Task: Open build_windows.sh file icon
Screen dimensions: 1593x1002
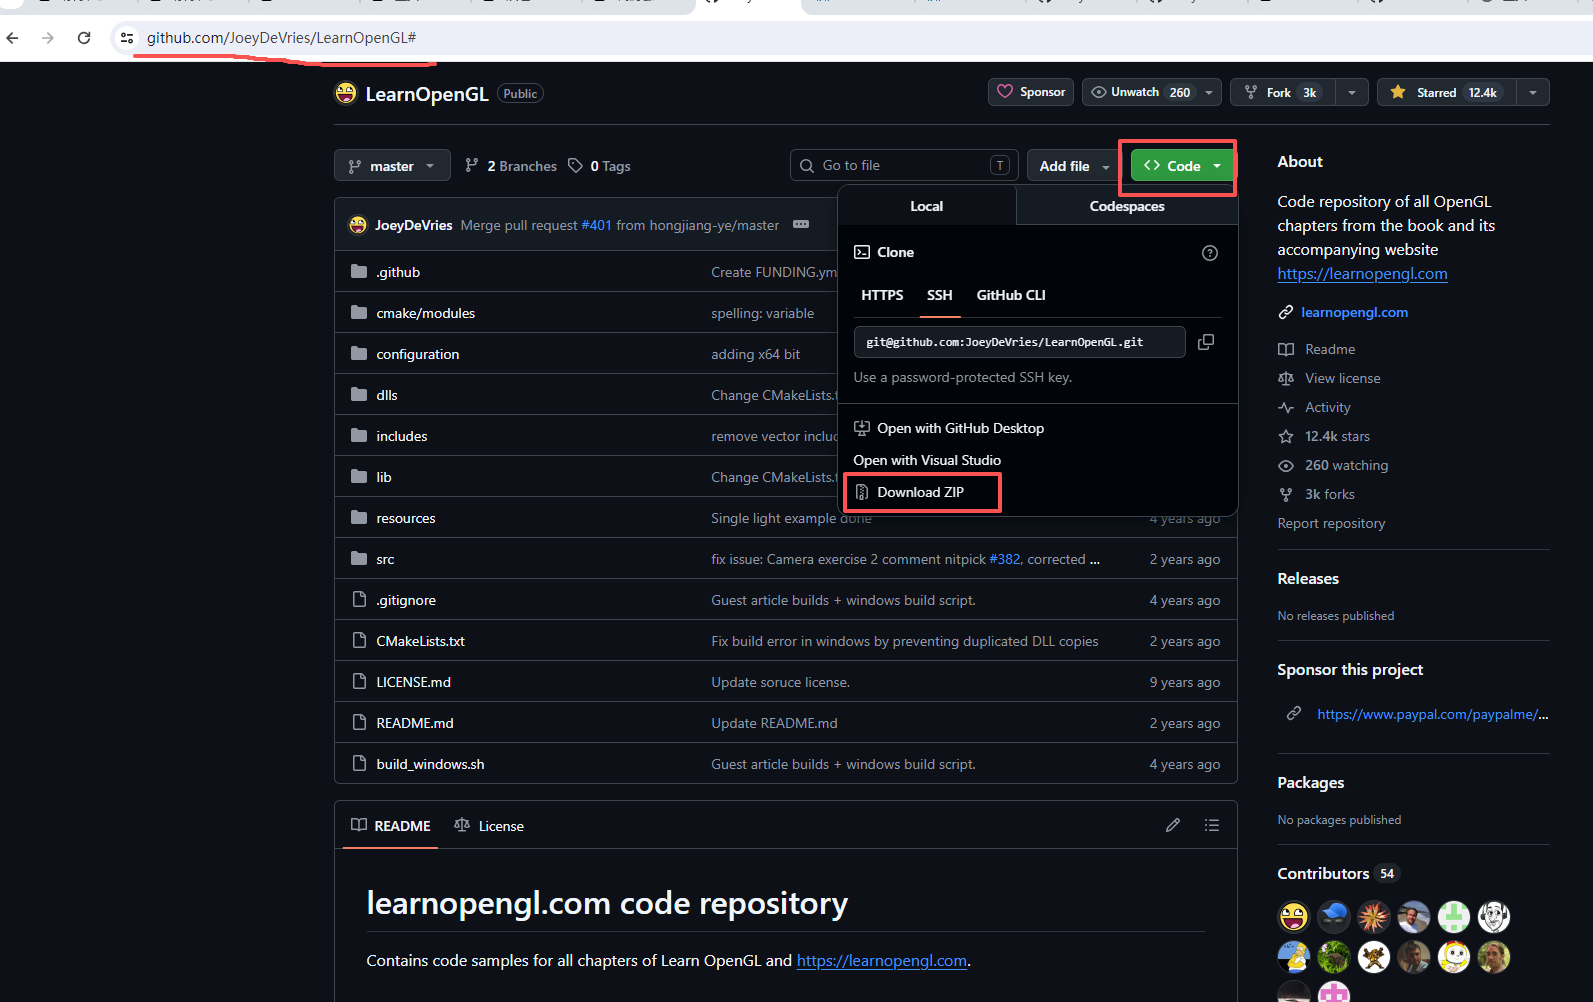Action: coord(359,764)
